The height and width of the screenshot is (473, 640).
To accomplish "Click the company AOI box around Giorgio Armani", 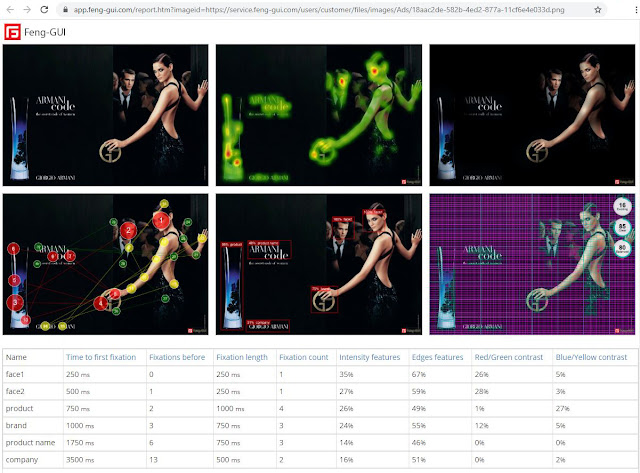I will point(268,326).
